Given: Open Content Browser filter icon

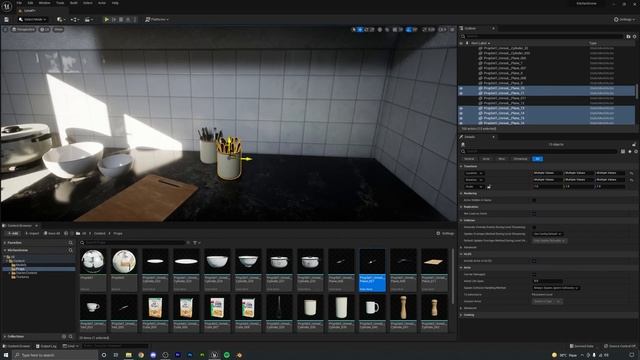Looking at the screenshot, I should (196, 242).
